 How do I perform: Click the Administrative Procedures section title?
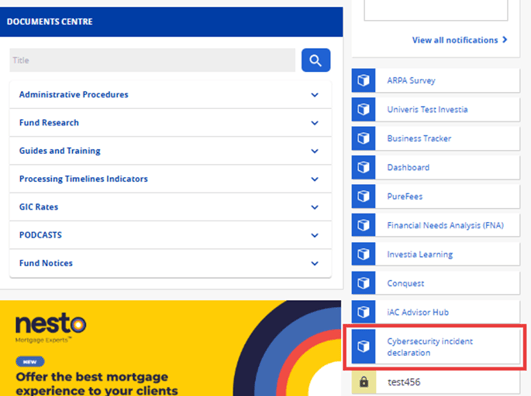pos(74,95)
